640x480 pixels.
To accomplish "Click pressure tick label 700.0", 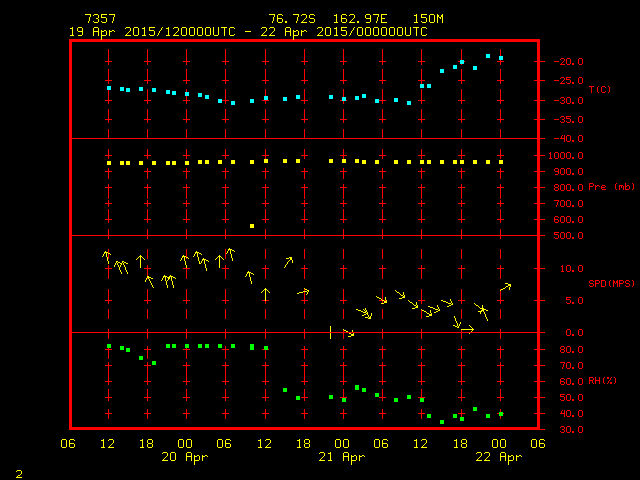I will point(568,204).
